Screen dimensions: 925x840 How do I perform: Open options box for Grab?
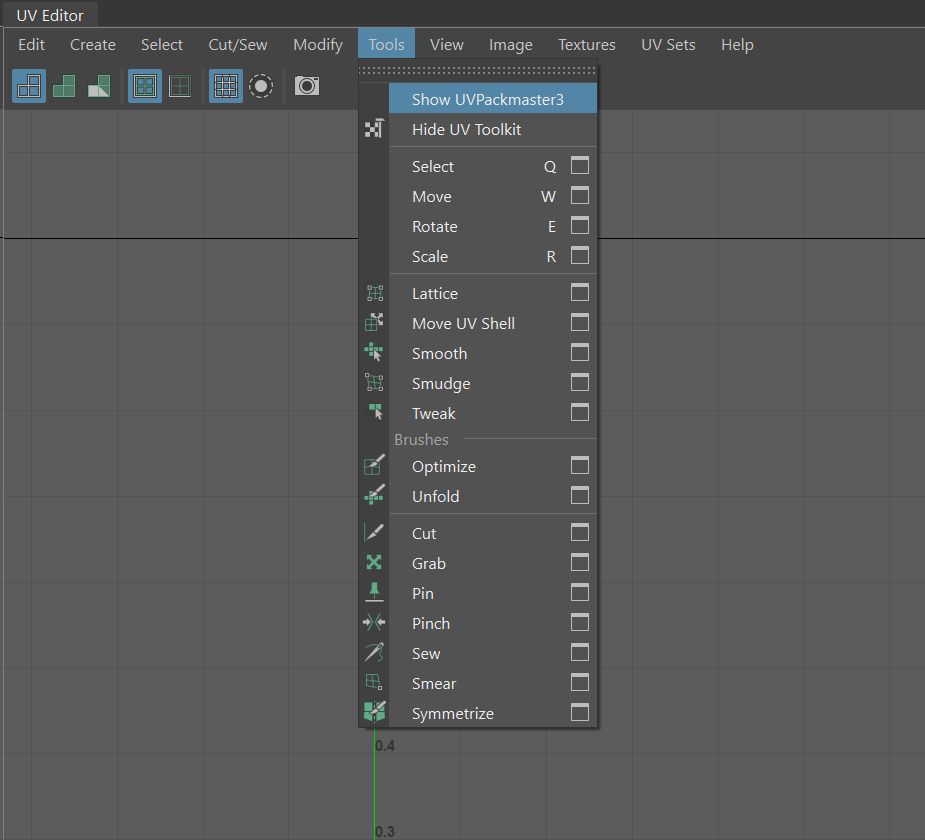pyautogui.click(x=580, y=563)
